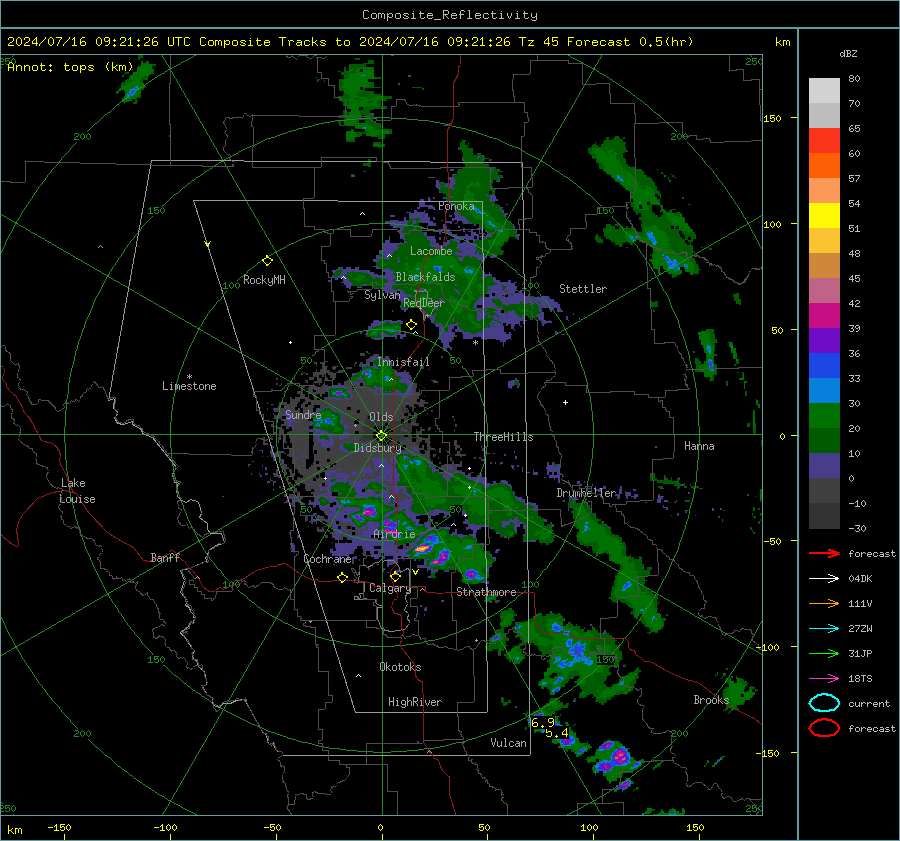Image resolution: width=900 pixels, height=841 pixels.
Task: Click the 5.4 storm top annotation
Action: pos(557,733)
